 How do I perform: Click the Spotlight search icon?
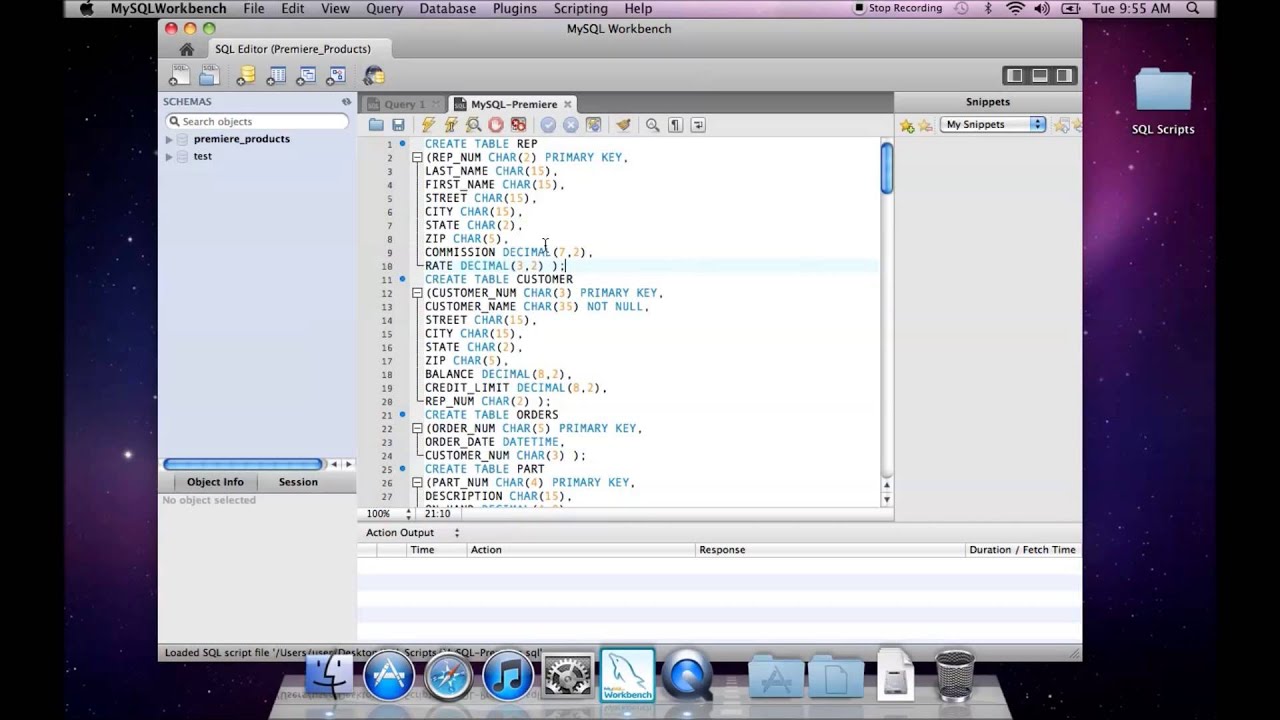point(1194,9)
